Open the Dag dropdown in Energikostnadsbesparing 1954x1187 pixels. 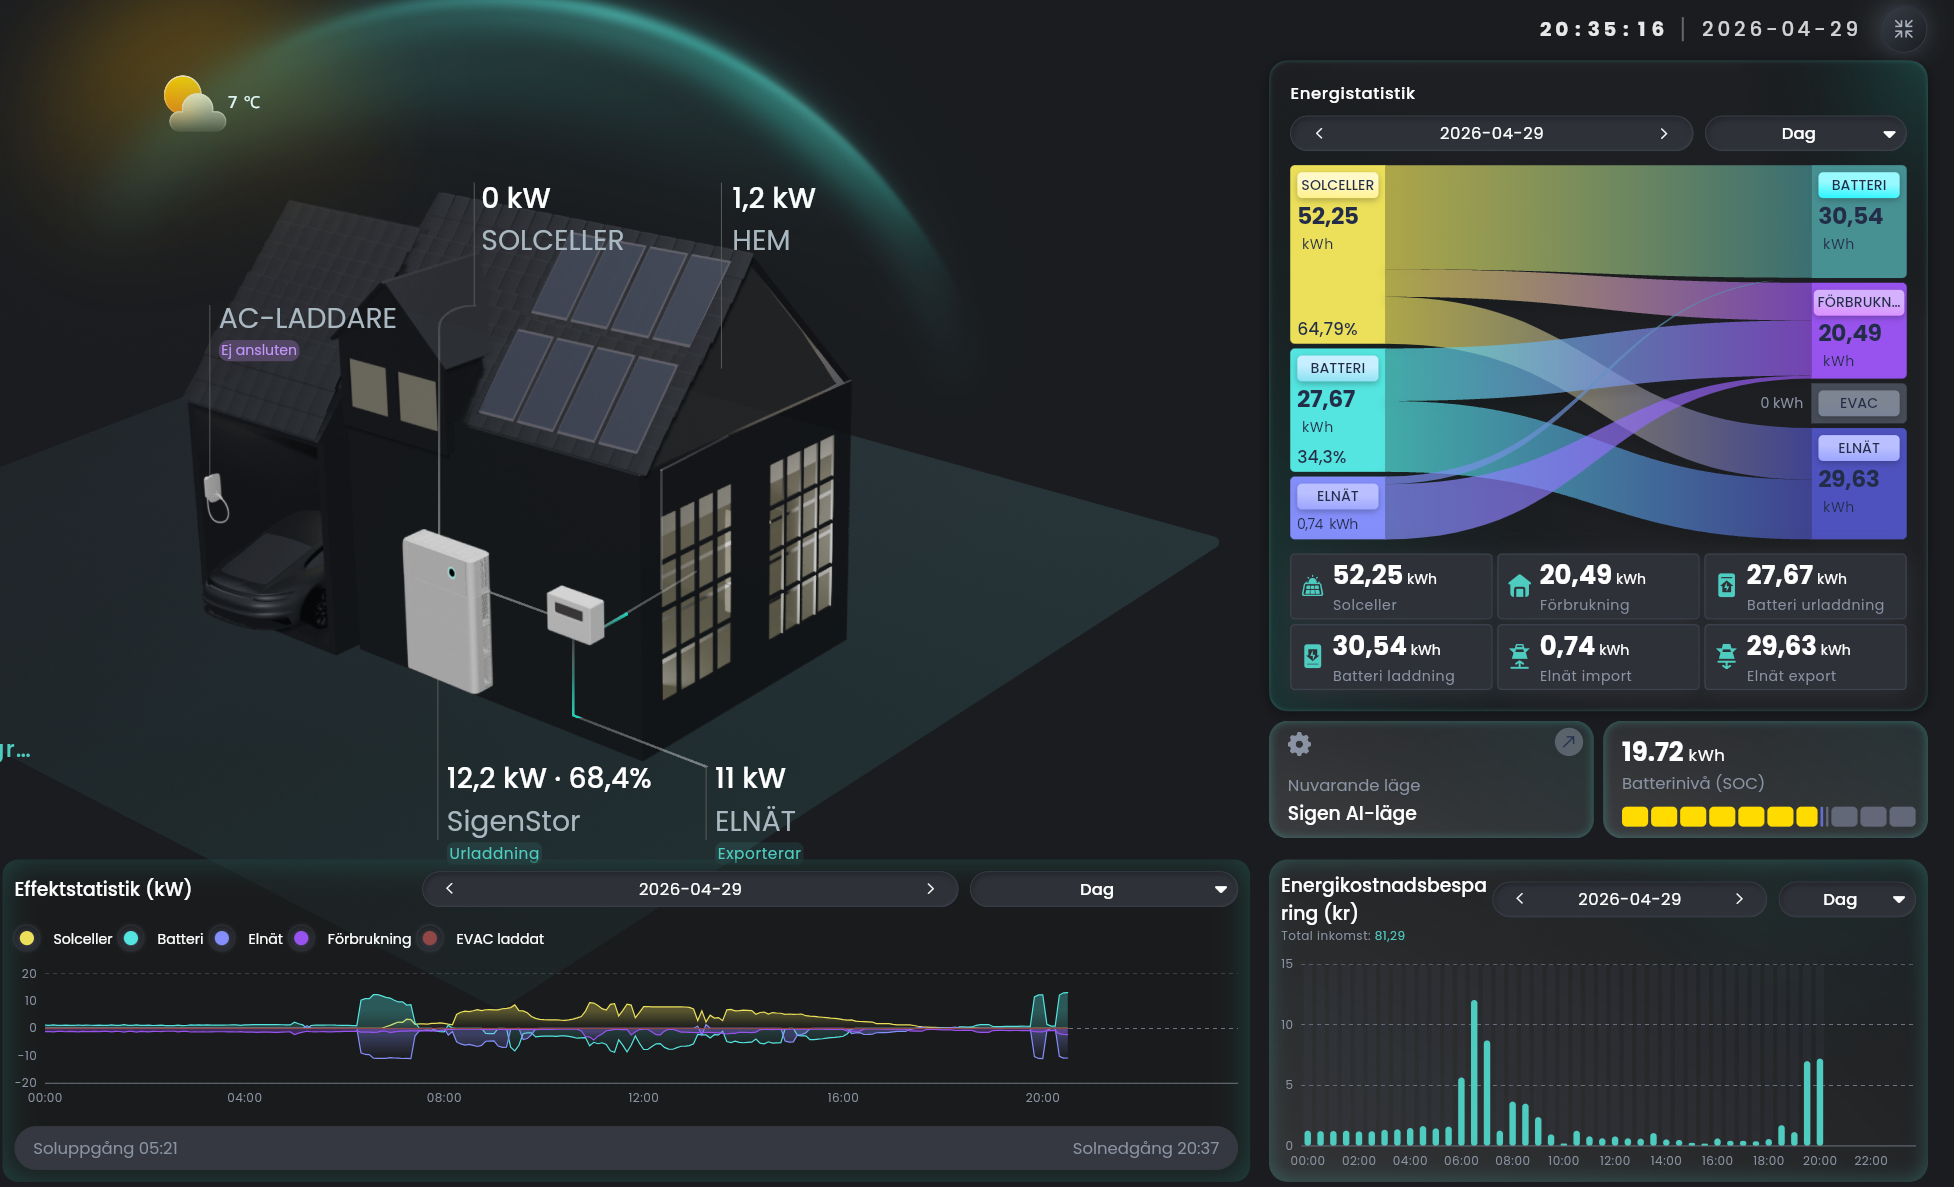pos(1847,899)
